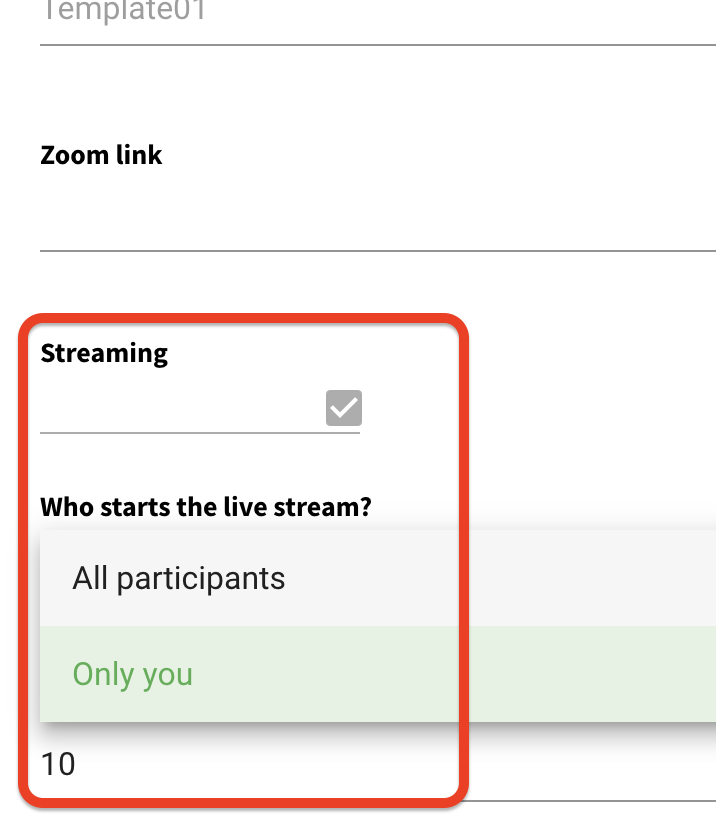Pick the "All participants" menu entry

point(179,578)
